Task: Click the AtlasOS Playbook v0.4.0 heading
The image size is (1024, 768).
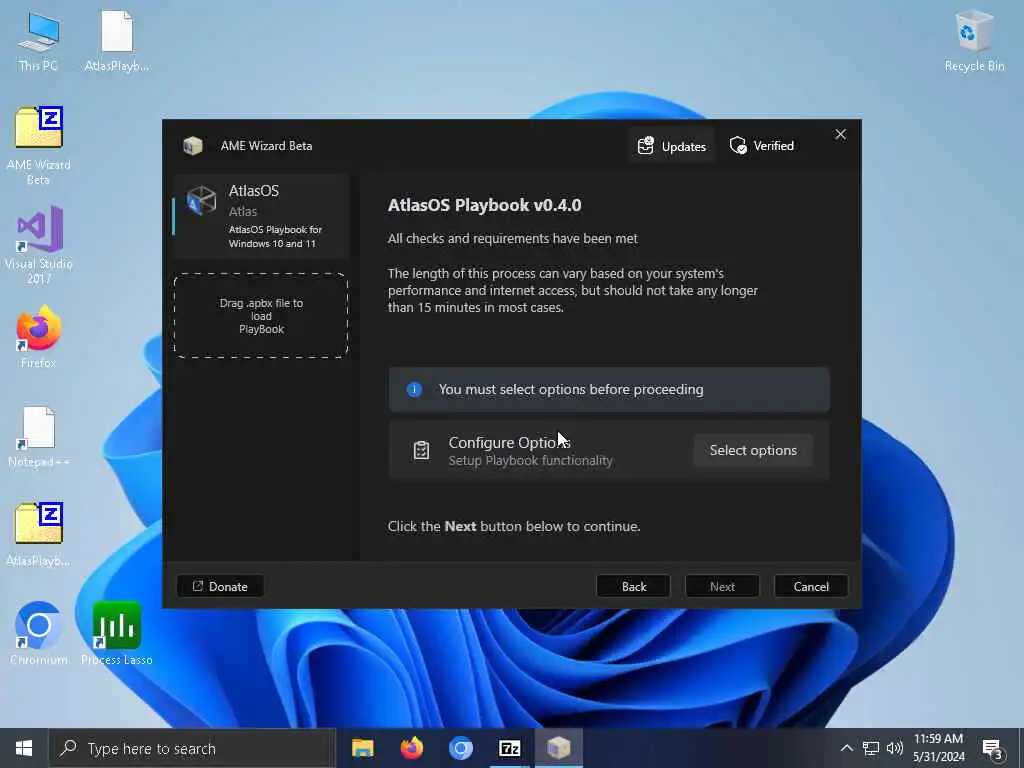Action: (484, 205)
